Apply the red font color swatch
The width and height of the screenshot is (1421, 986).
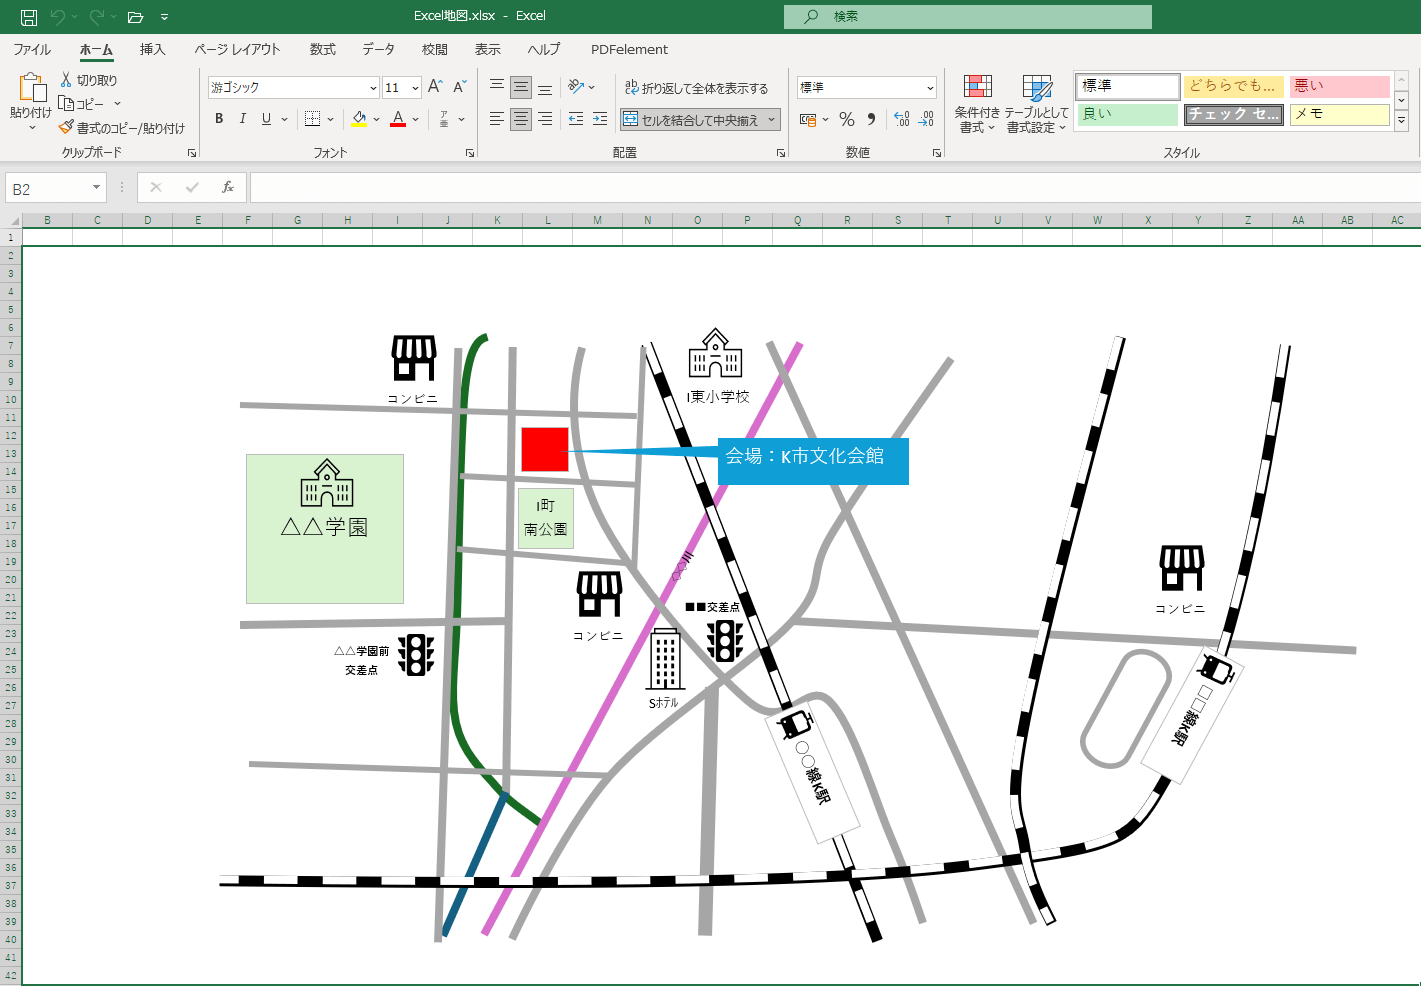click(396, 118)
